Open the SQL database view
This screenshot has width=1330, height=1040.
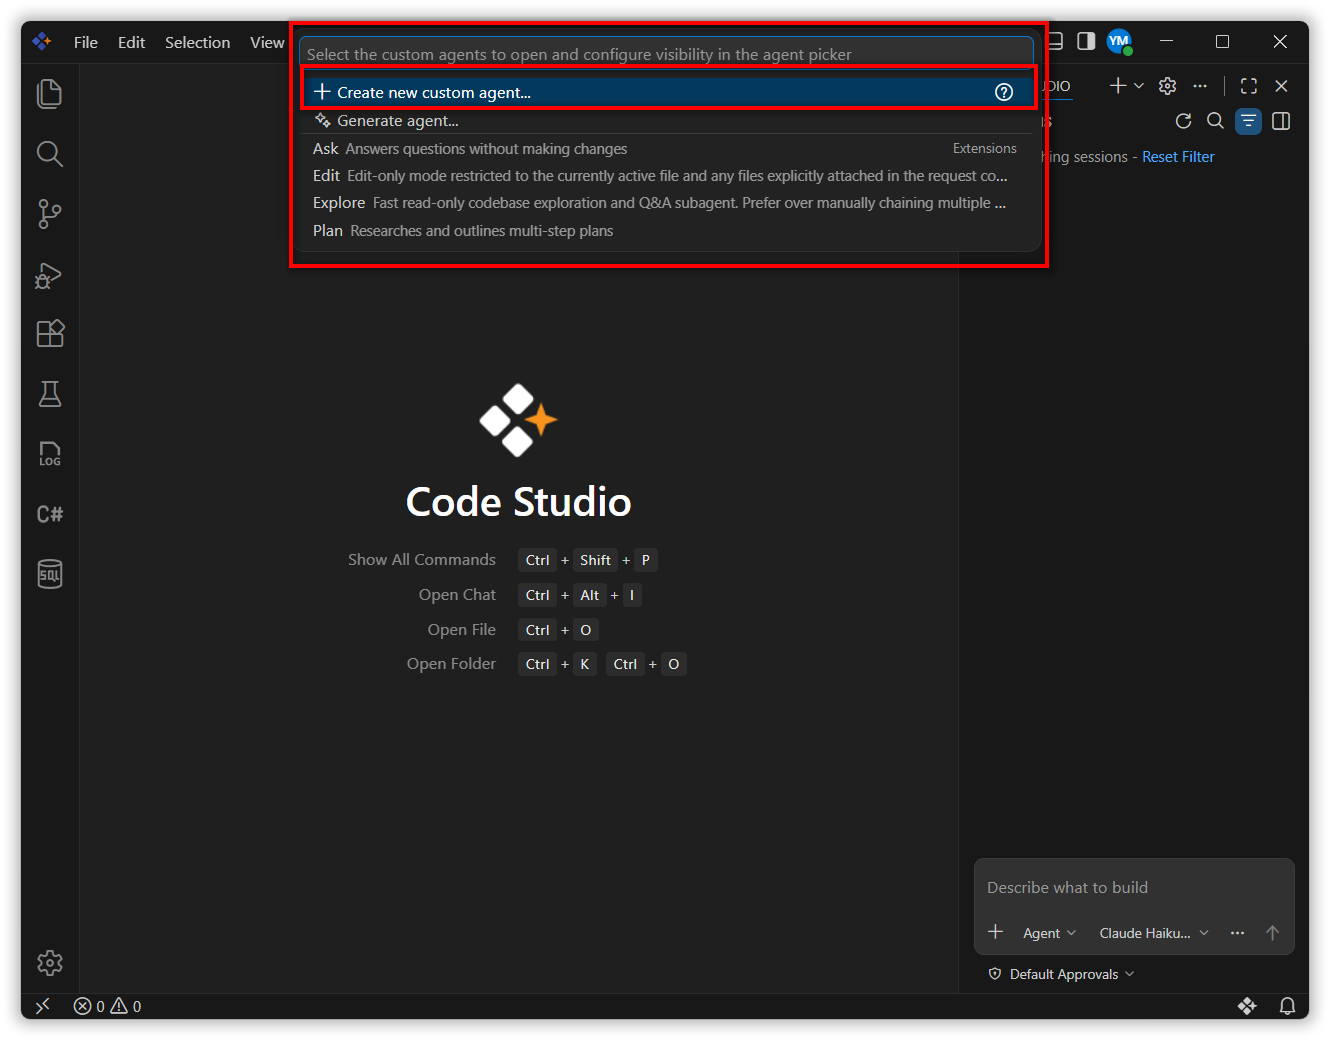(49, 574)
